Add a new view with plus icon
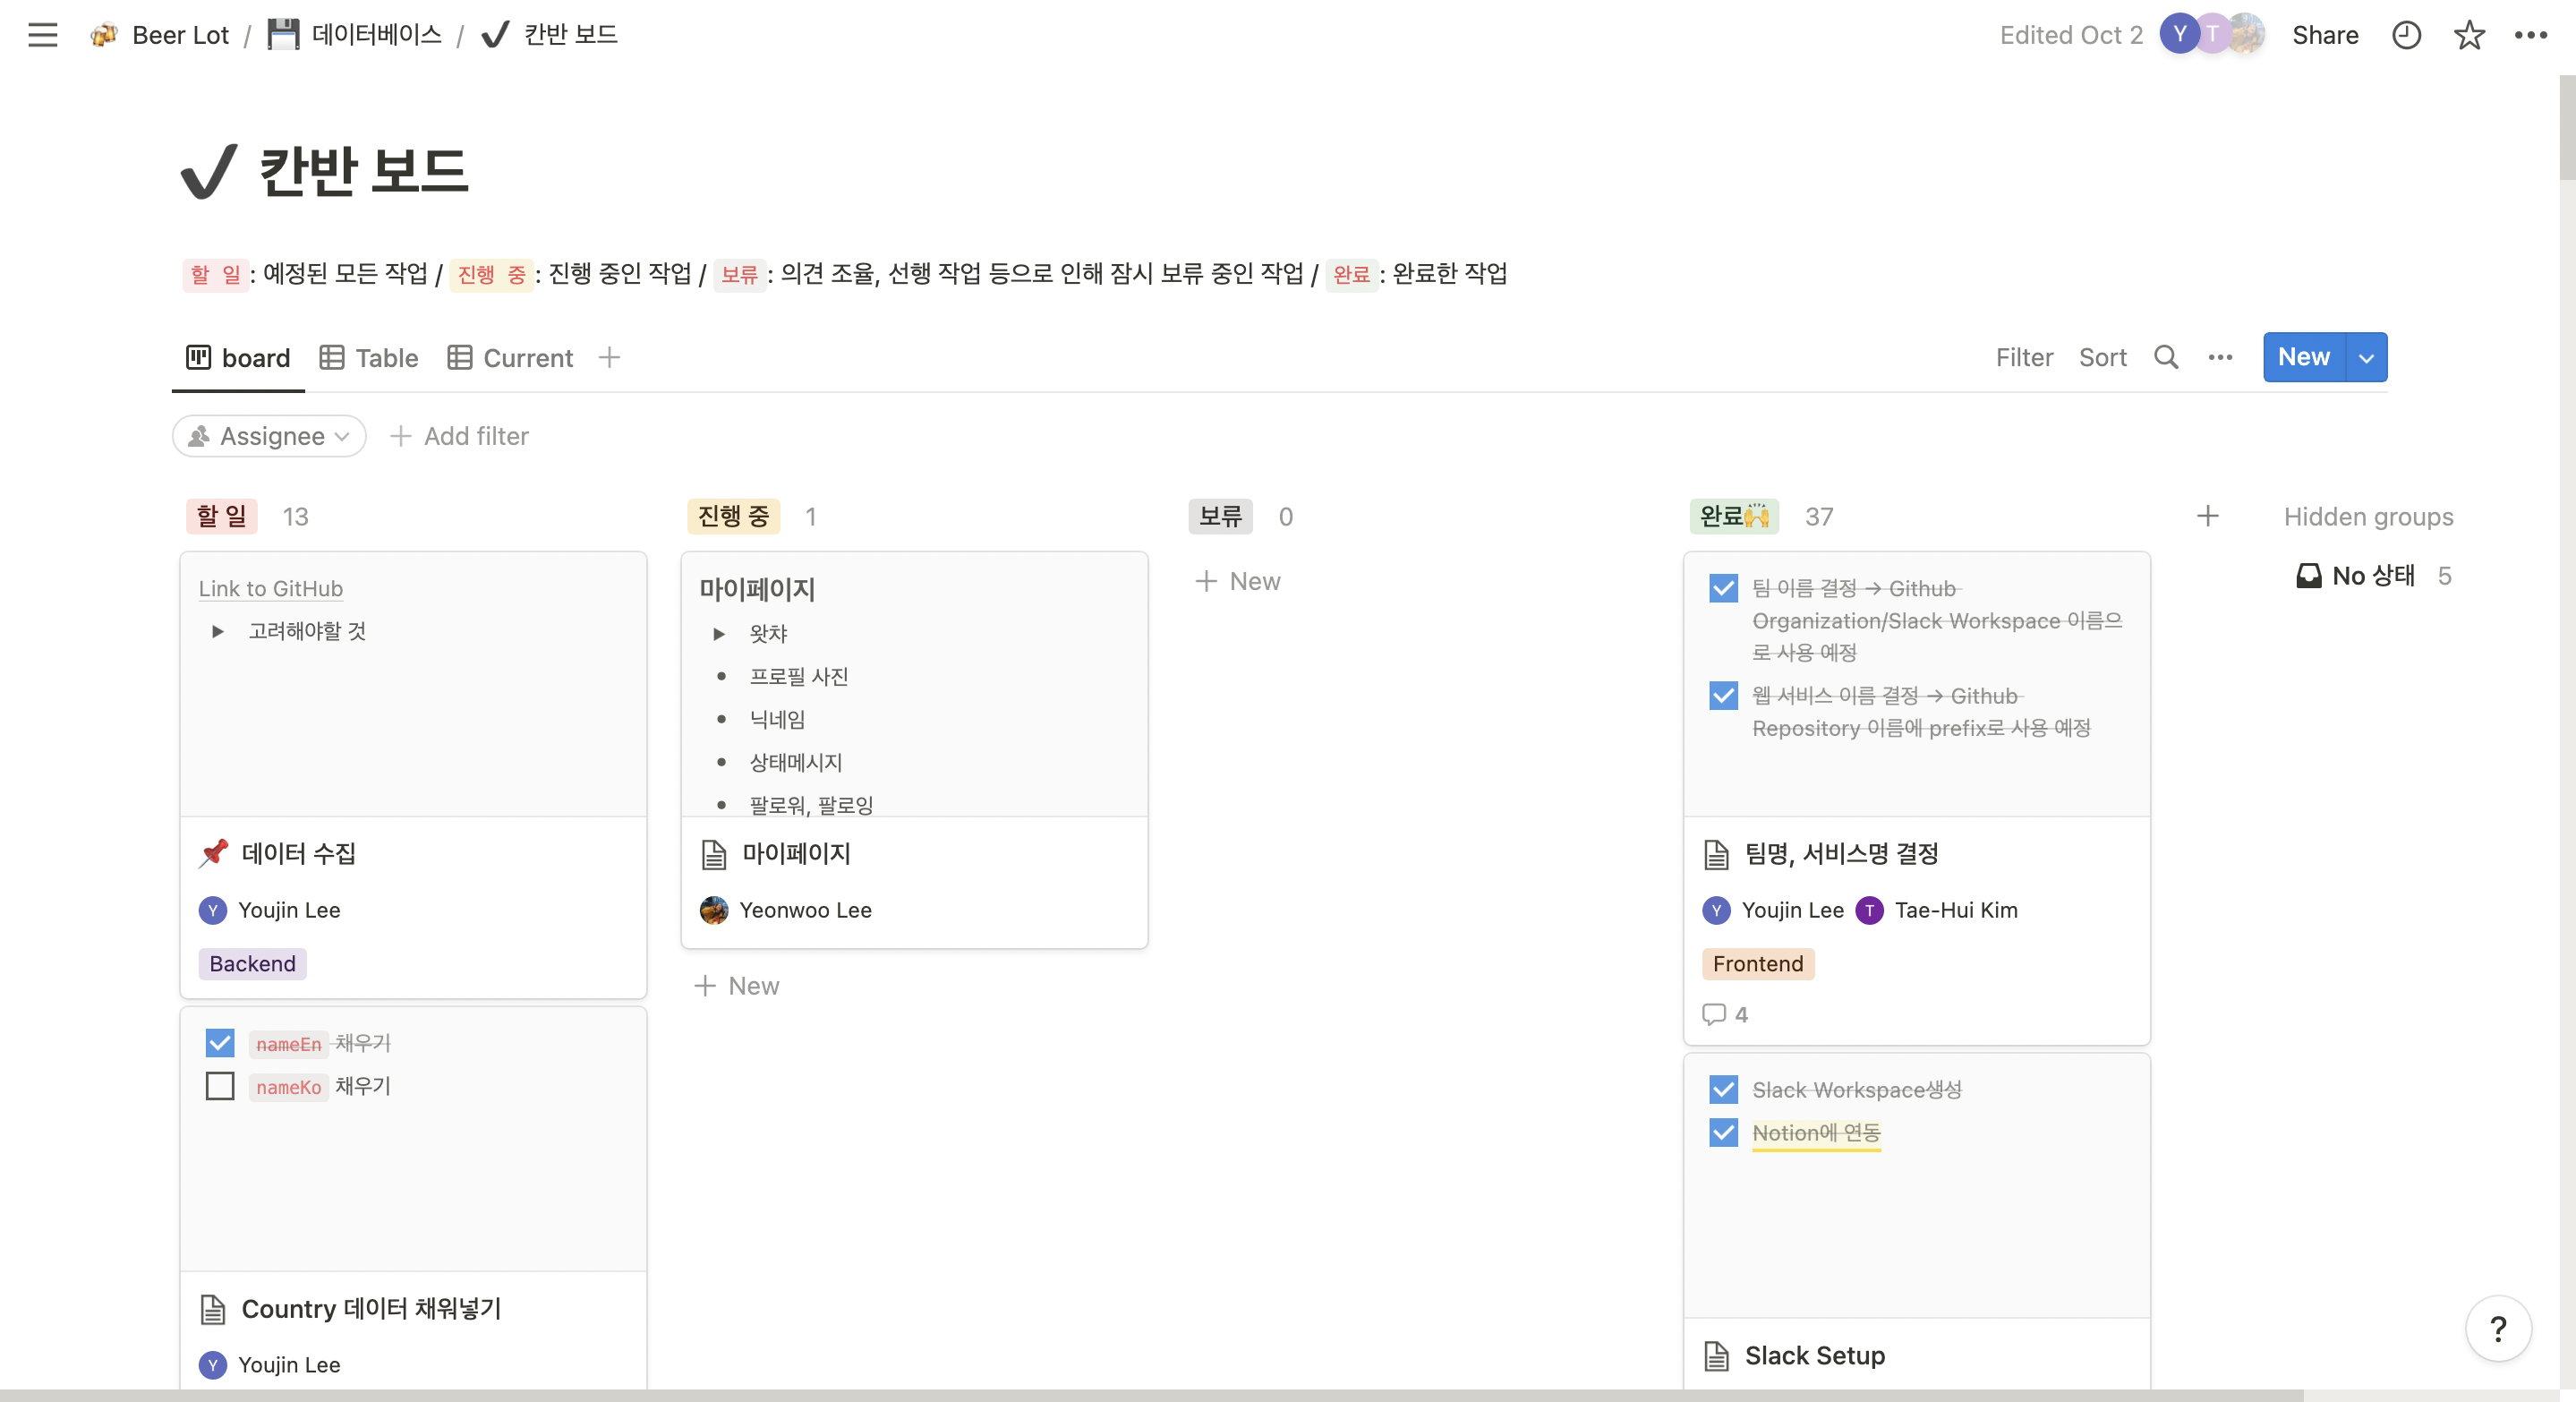 pos(609,357)
